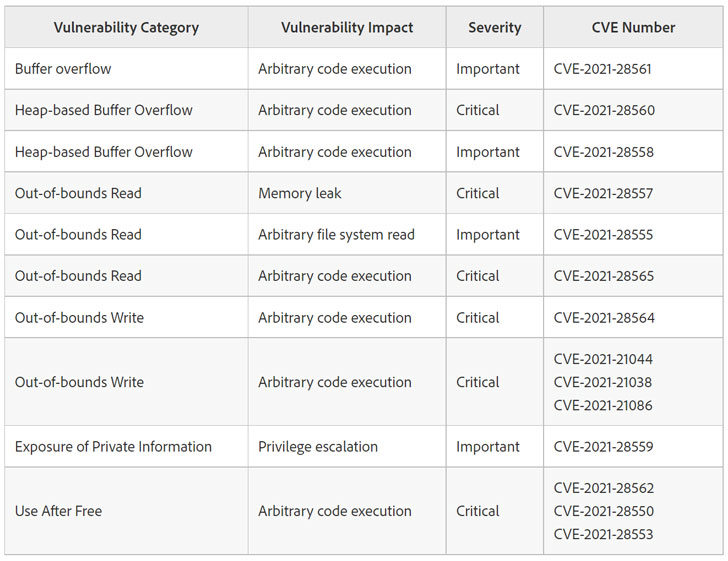Click the Use After Free category cell
The width and height of the screenshot is (728, 561).
[58, 511]
